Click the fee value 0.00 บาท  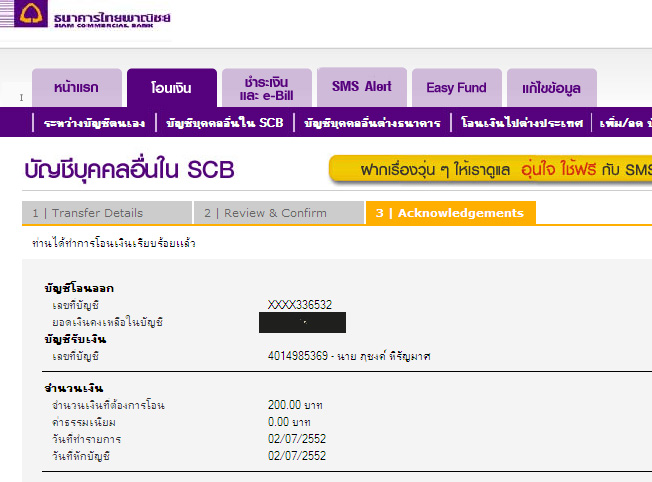(289, 422)
